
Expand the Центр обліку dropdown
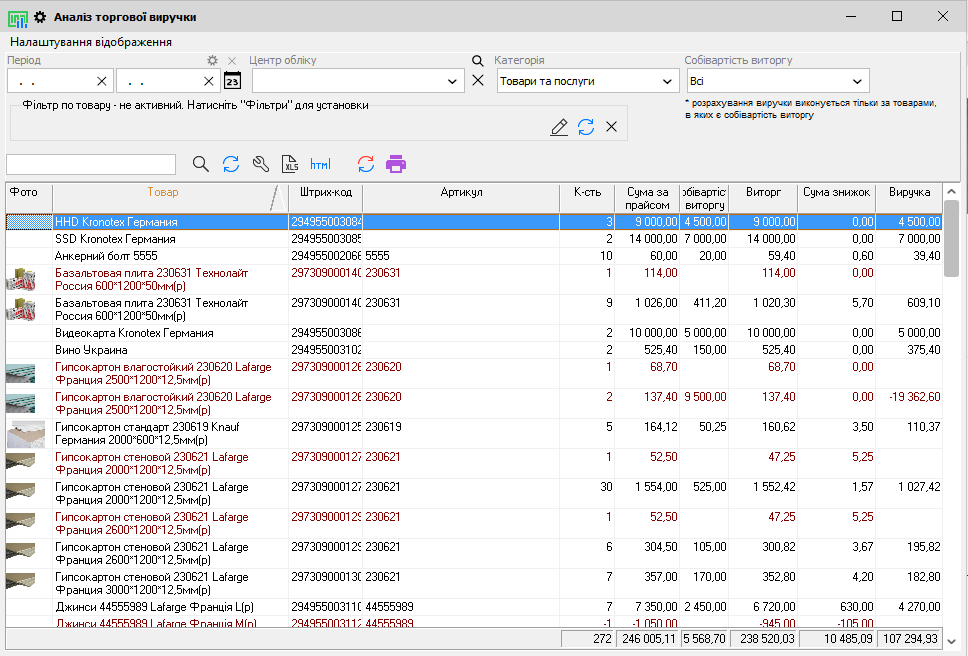coord(453,81)
